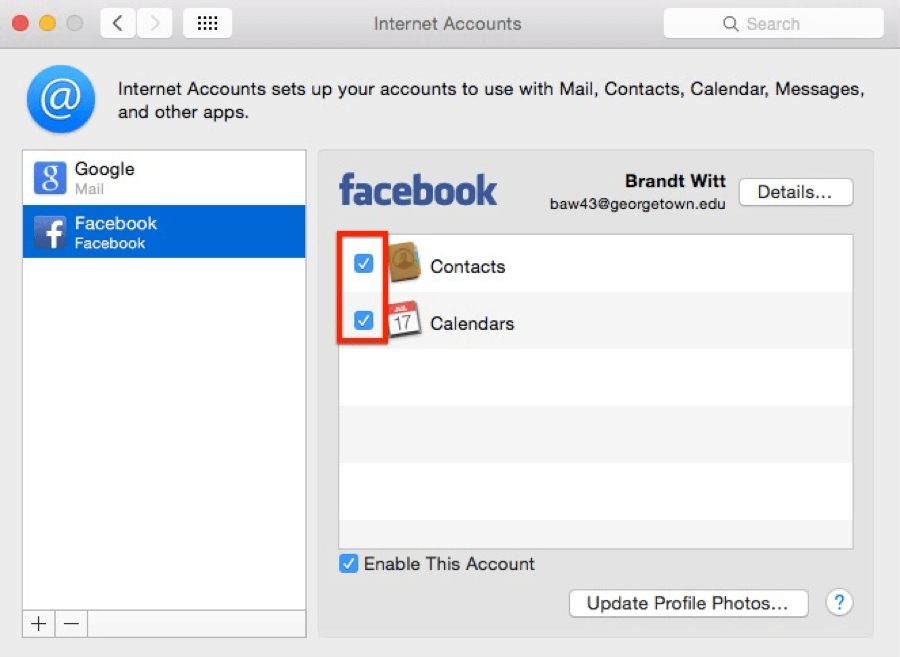
Task: Click the Facebook icon in accounts list
Action: point(50,232)
